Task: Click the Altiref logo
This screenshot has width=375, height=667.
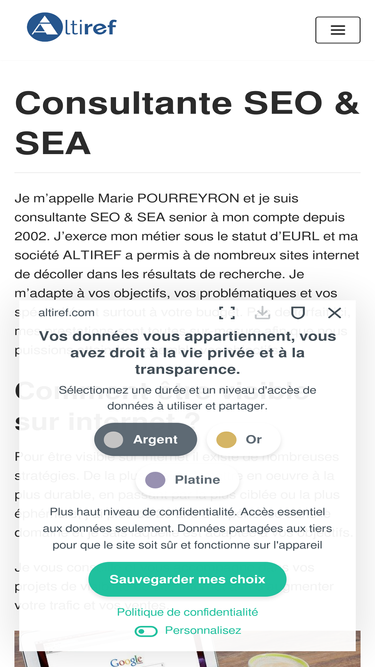Action: [71, 27]
